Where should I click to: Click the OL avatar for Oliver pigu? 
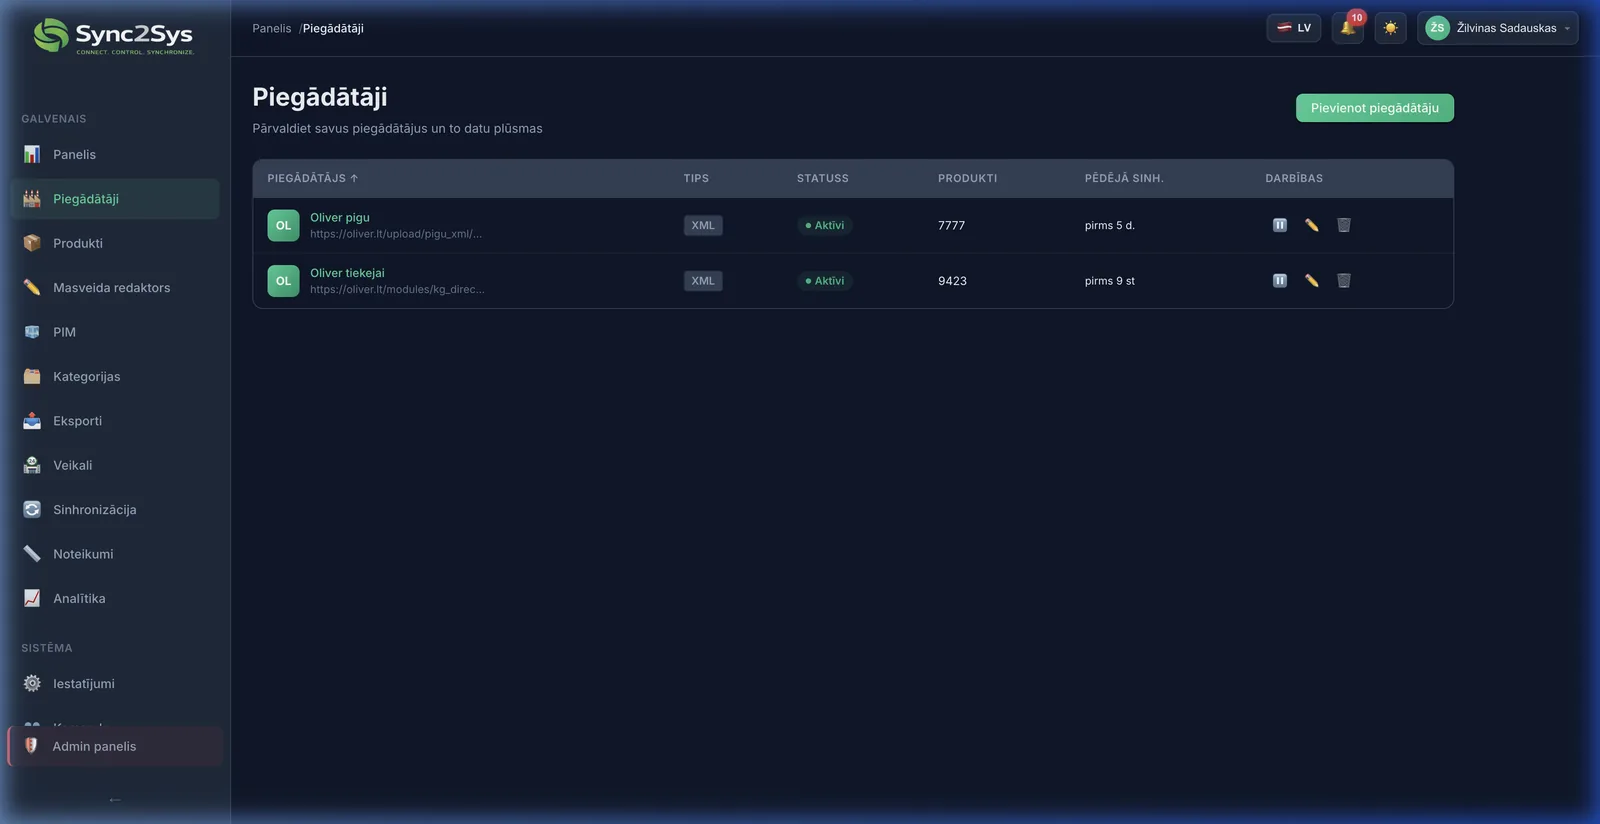(x=283, y=225)
